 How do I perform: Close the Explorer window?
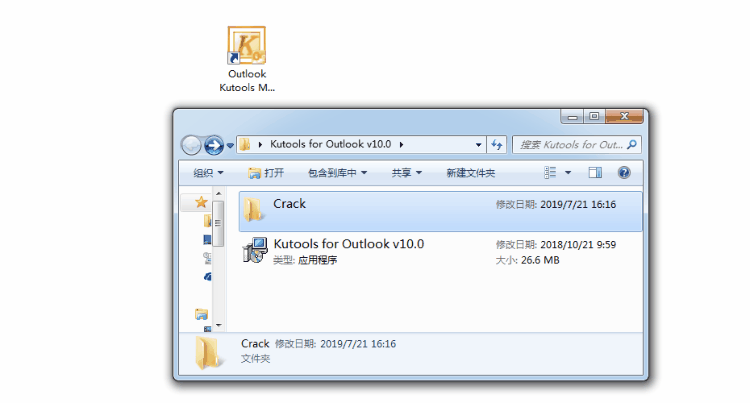coord(624,116)
